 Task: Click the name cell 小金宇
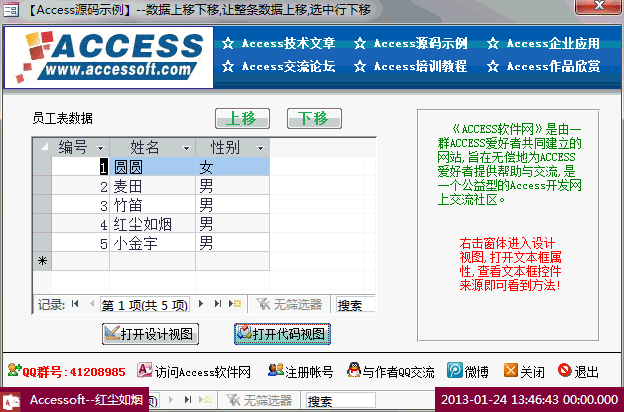[x=152, y=243]
